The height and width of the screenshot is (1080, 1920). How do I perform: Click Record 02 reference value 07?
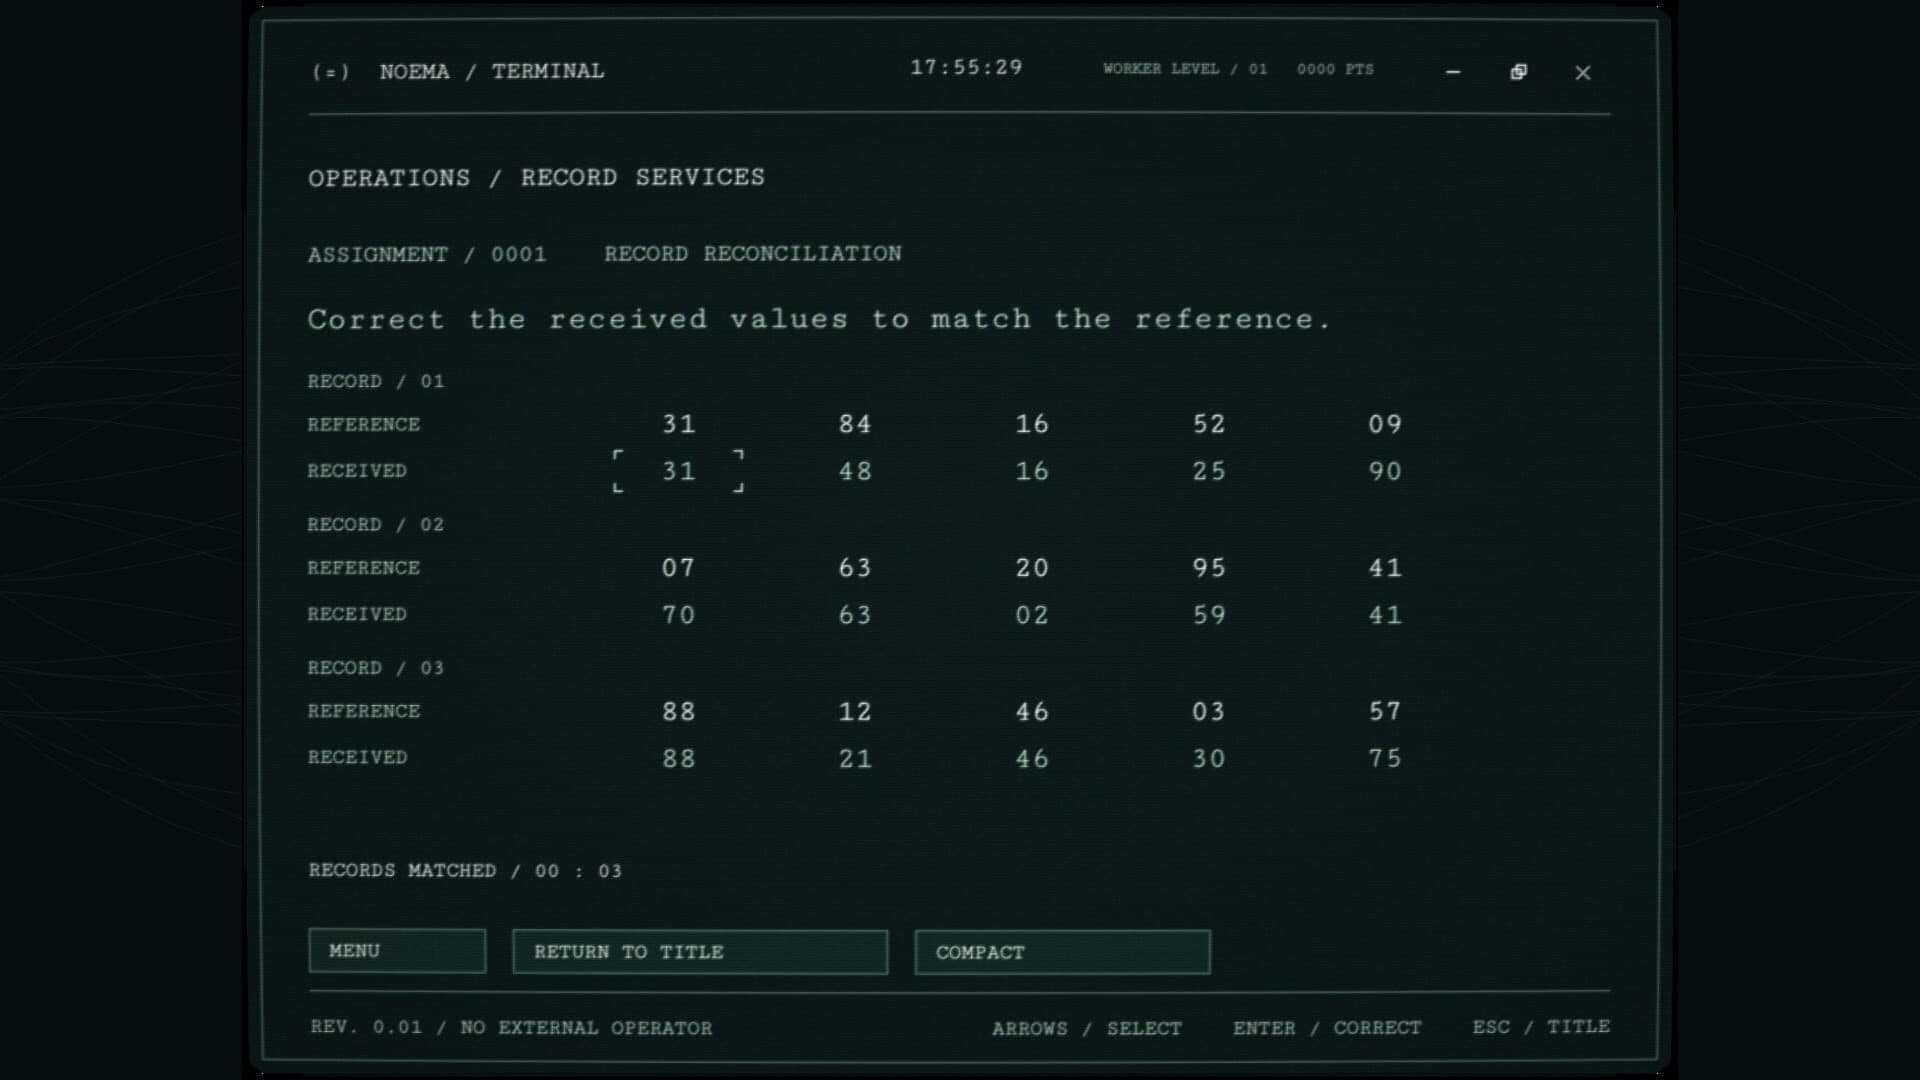[x=679, y=568]
